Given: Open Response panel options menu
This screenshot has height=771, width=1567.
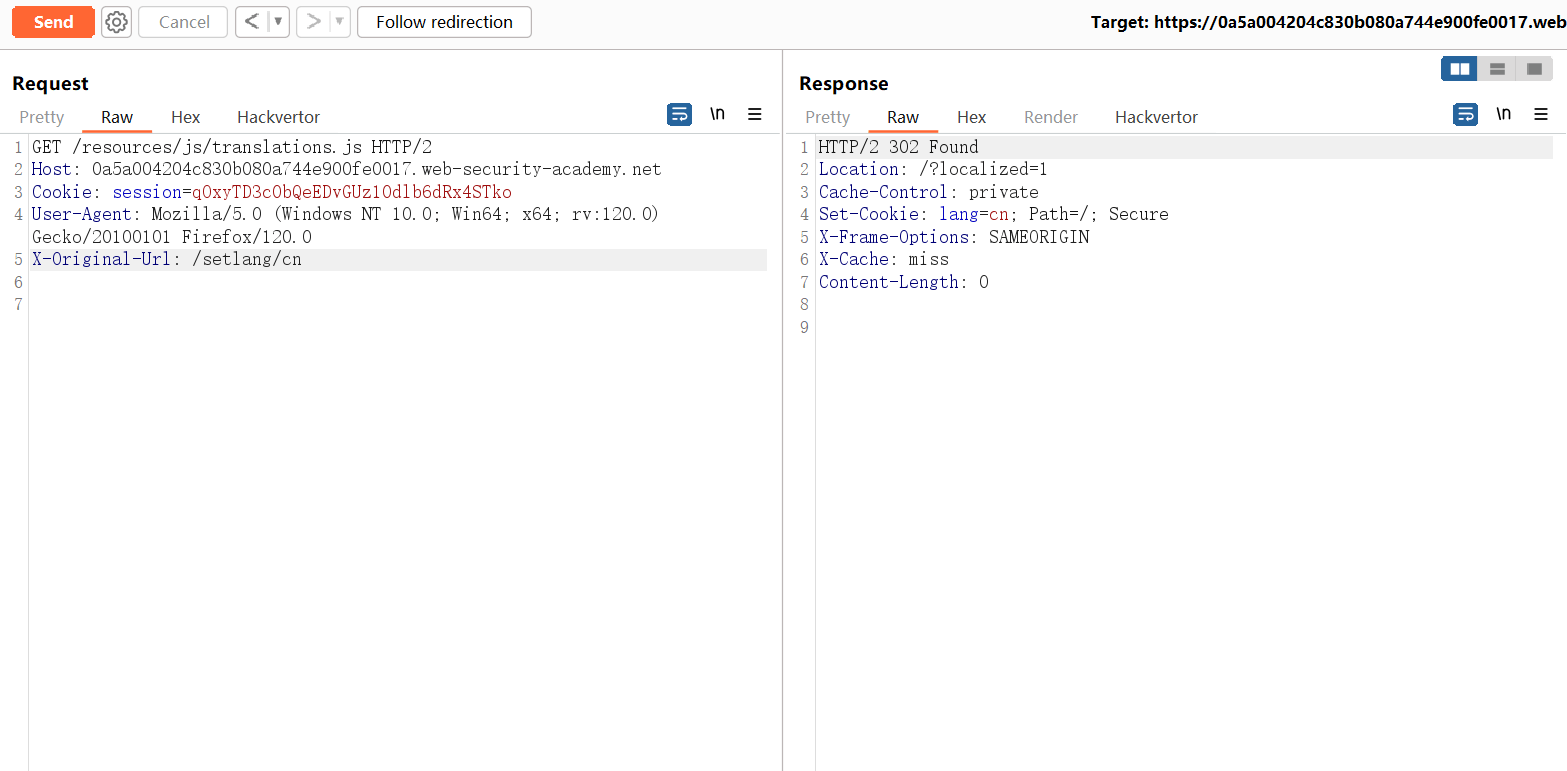Looking at the screenshot, I should 1541,114.
